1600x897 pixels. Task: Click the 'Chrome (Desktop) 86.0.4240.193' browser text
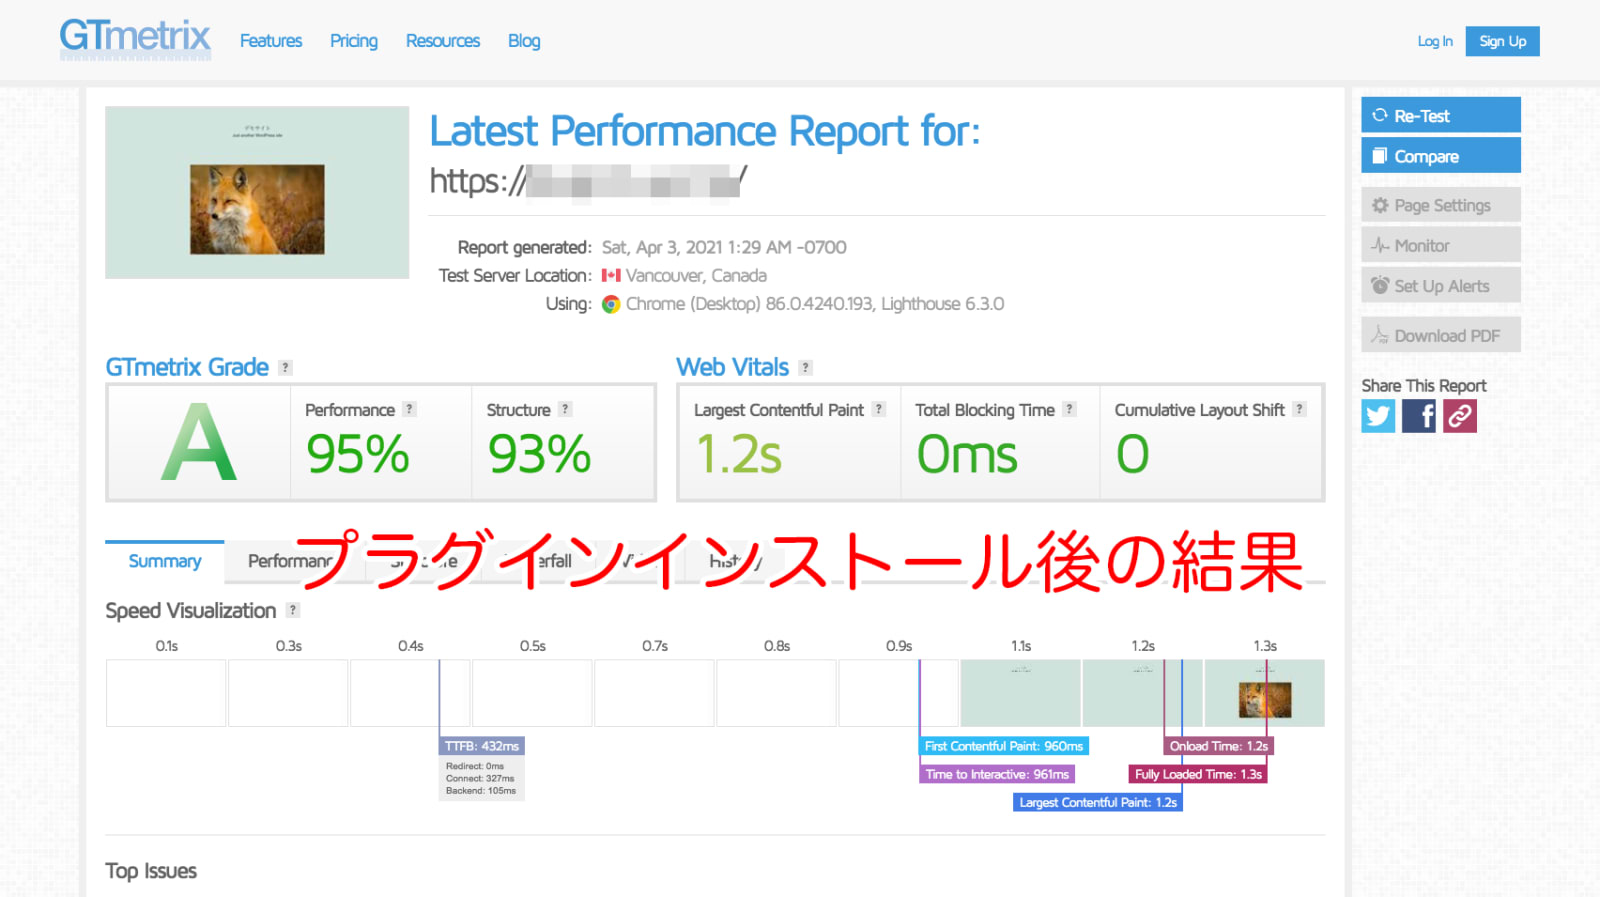(749, 303)
